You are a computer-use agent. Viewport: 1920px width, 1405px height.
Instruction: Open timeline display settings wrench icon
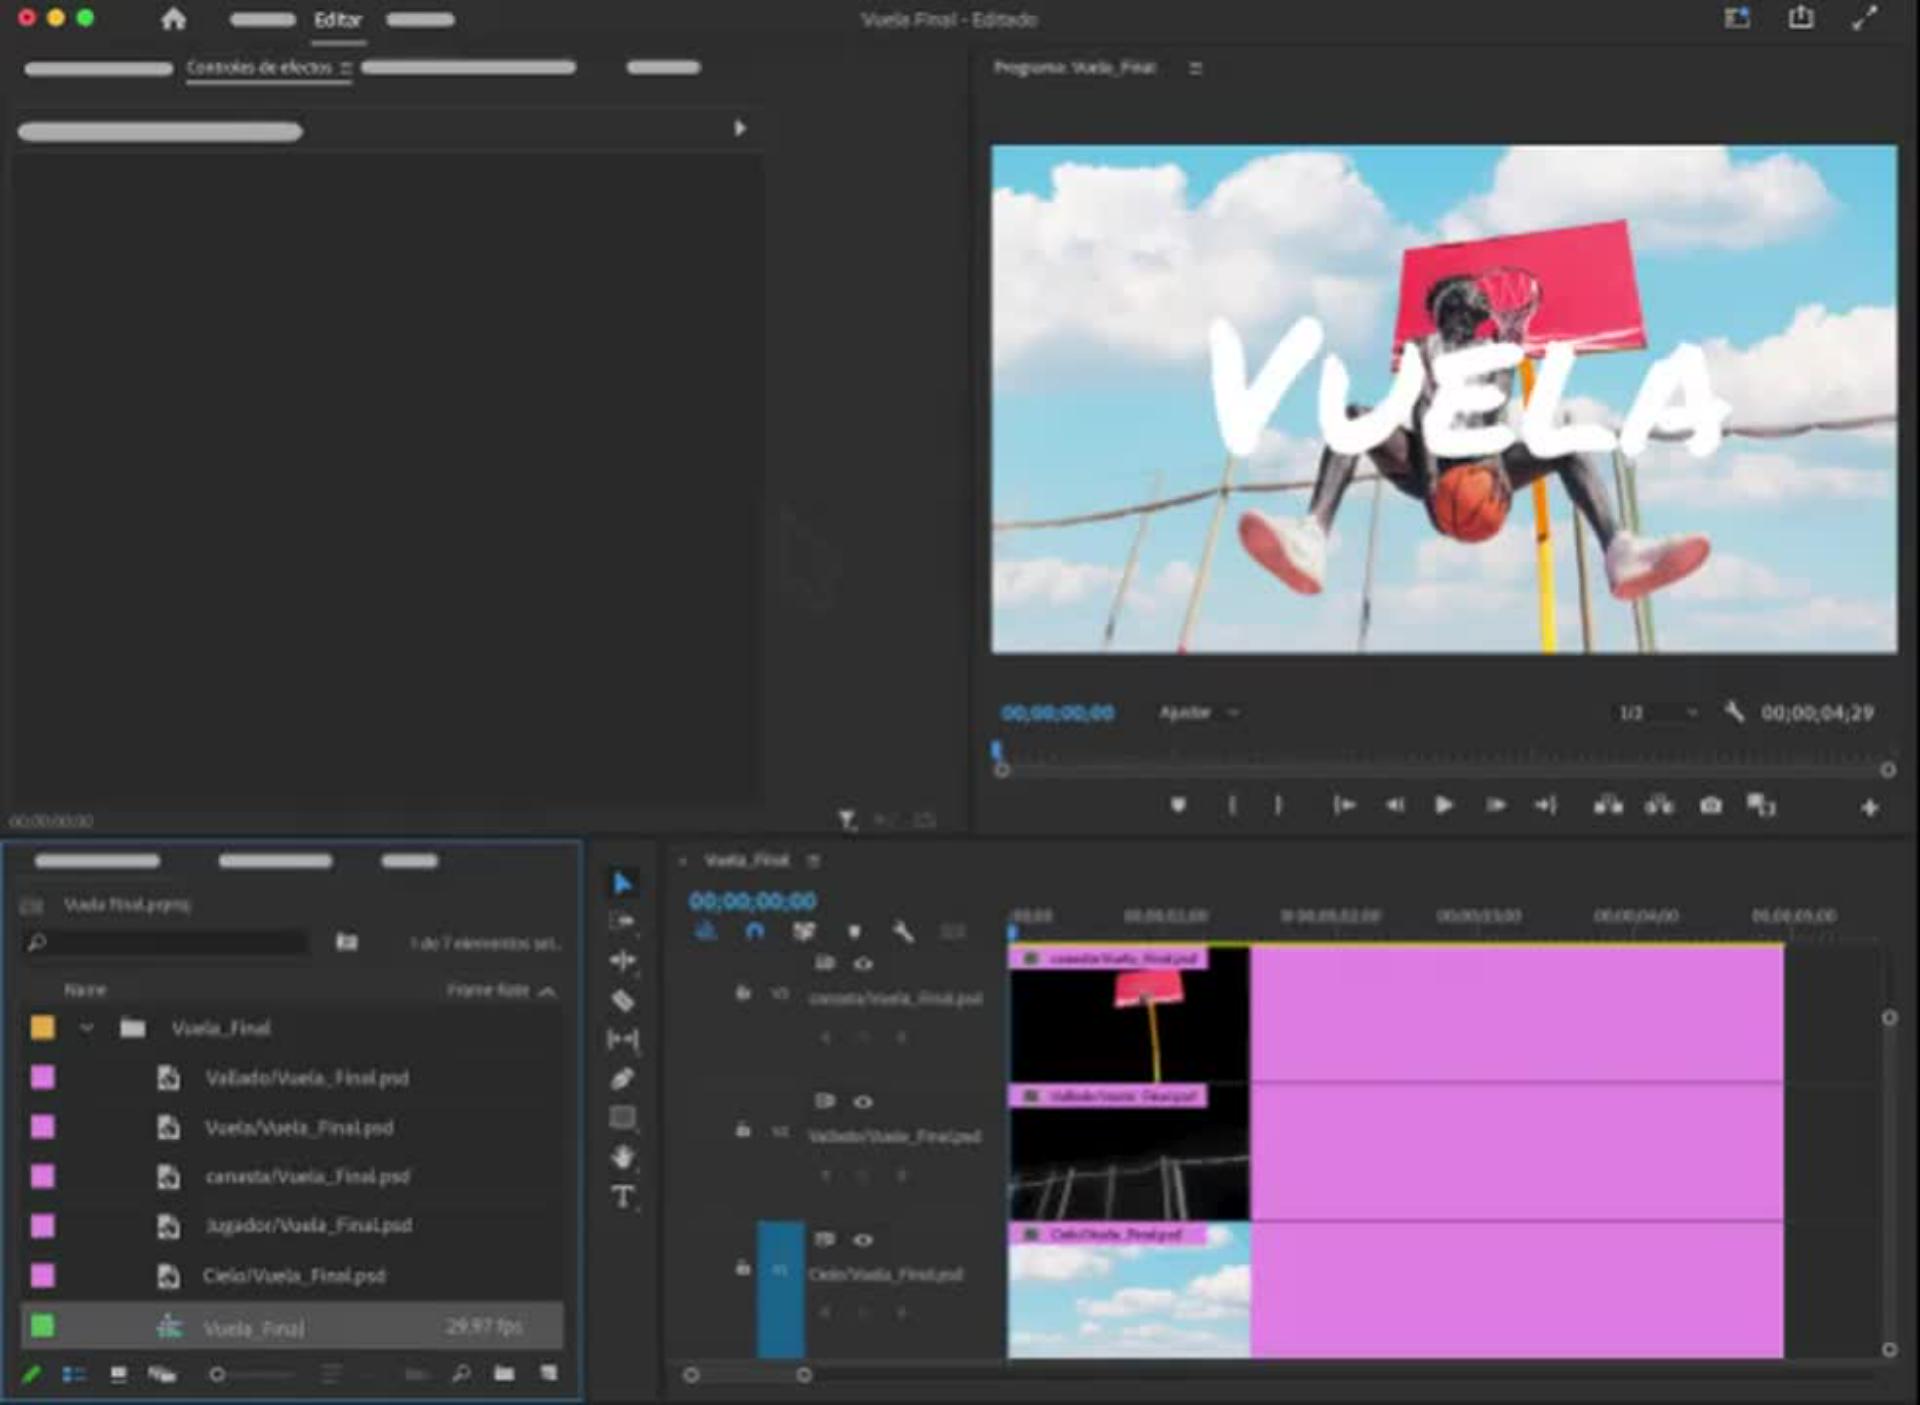[903, 932]
